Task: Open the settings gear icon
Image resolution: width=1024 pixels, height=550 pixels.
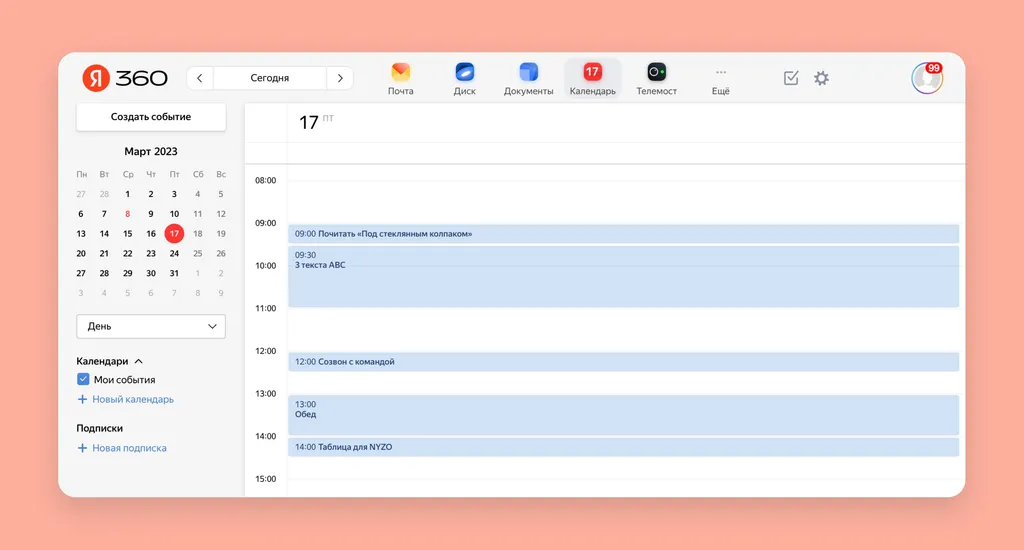Action: coord(822,78)
